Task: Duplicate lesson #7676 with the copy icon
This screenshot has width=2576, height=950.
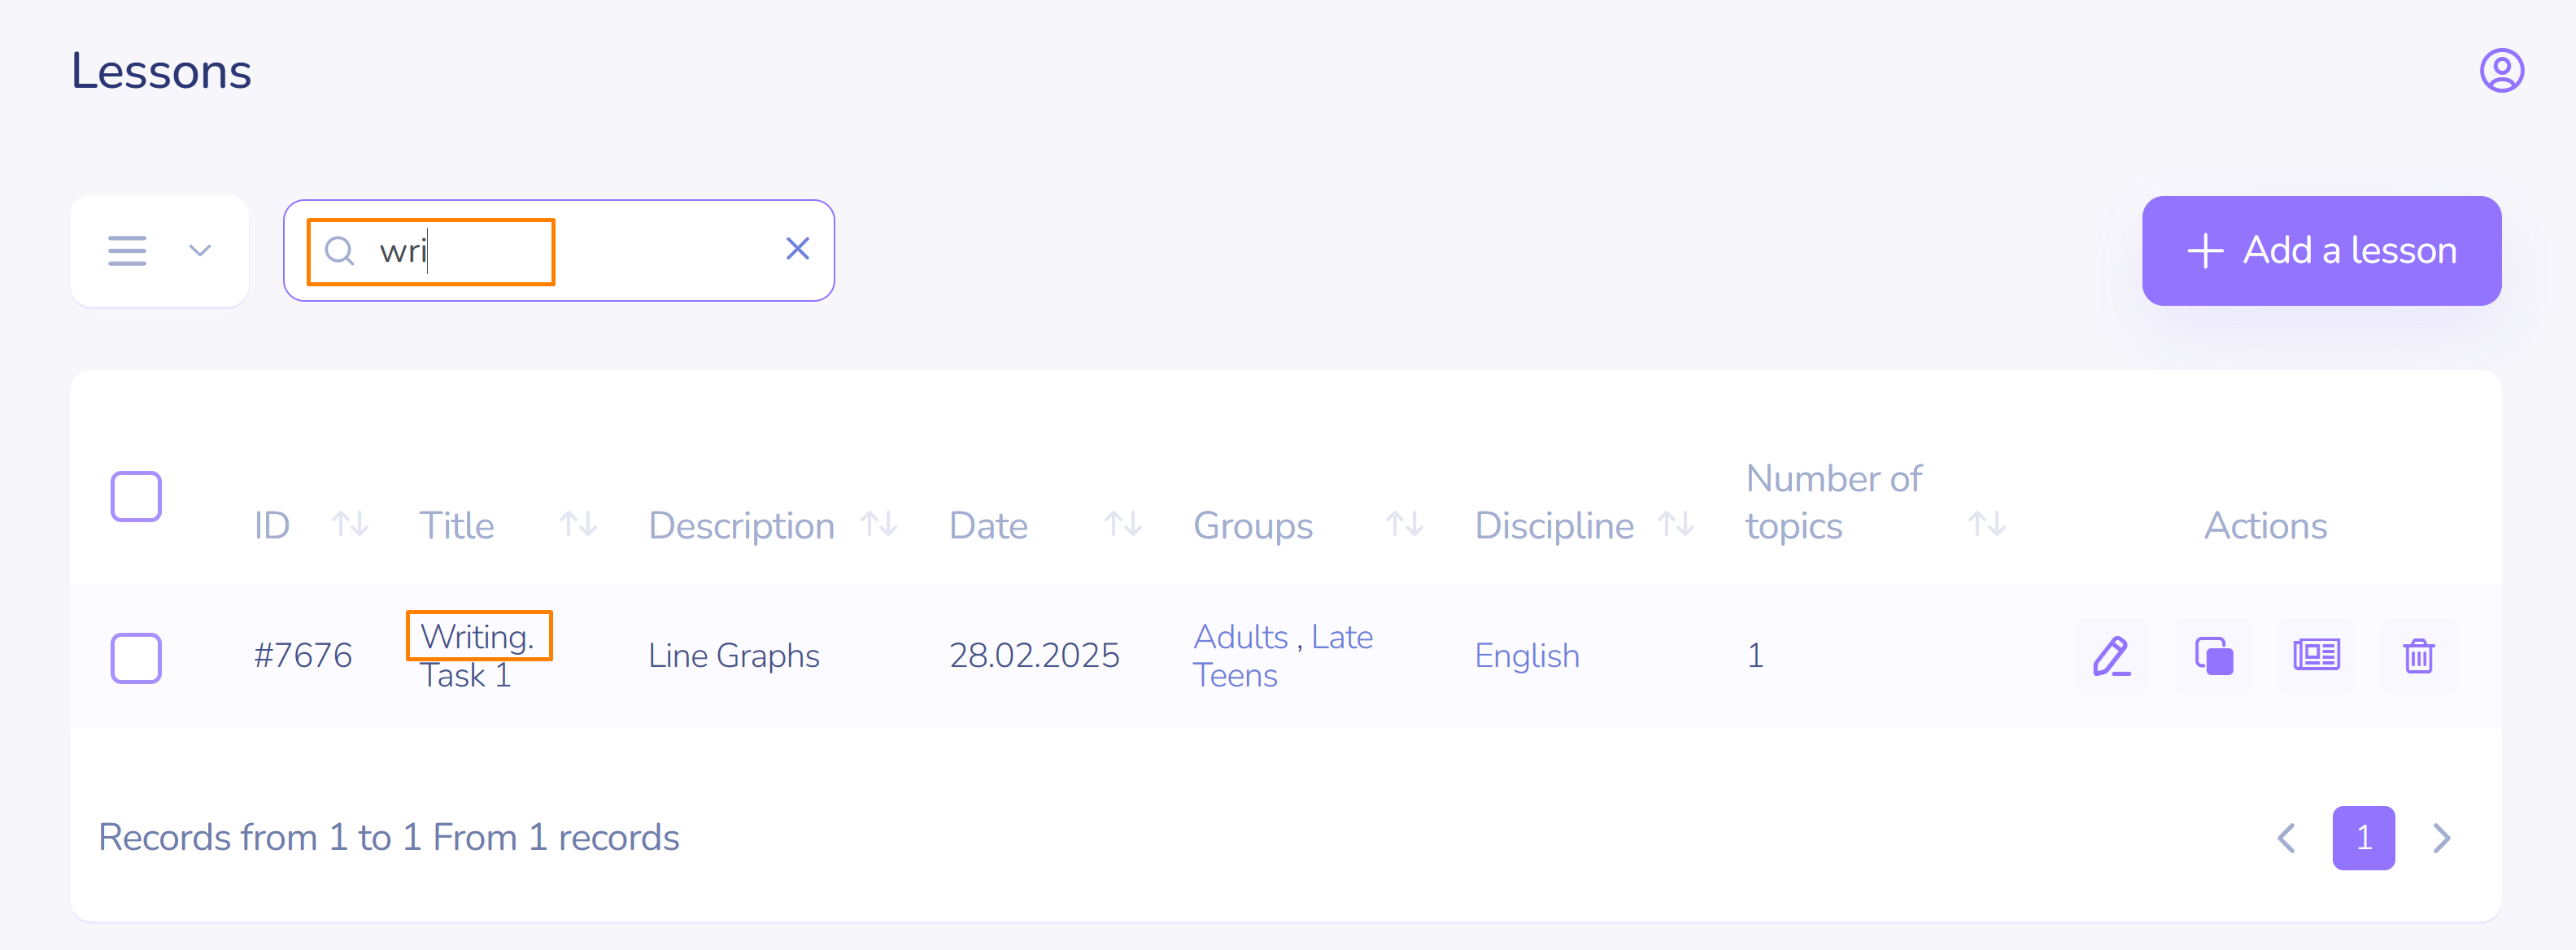Action: (x=2214, y=657)
